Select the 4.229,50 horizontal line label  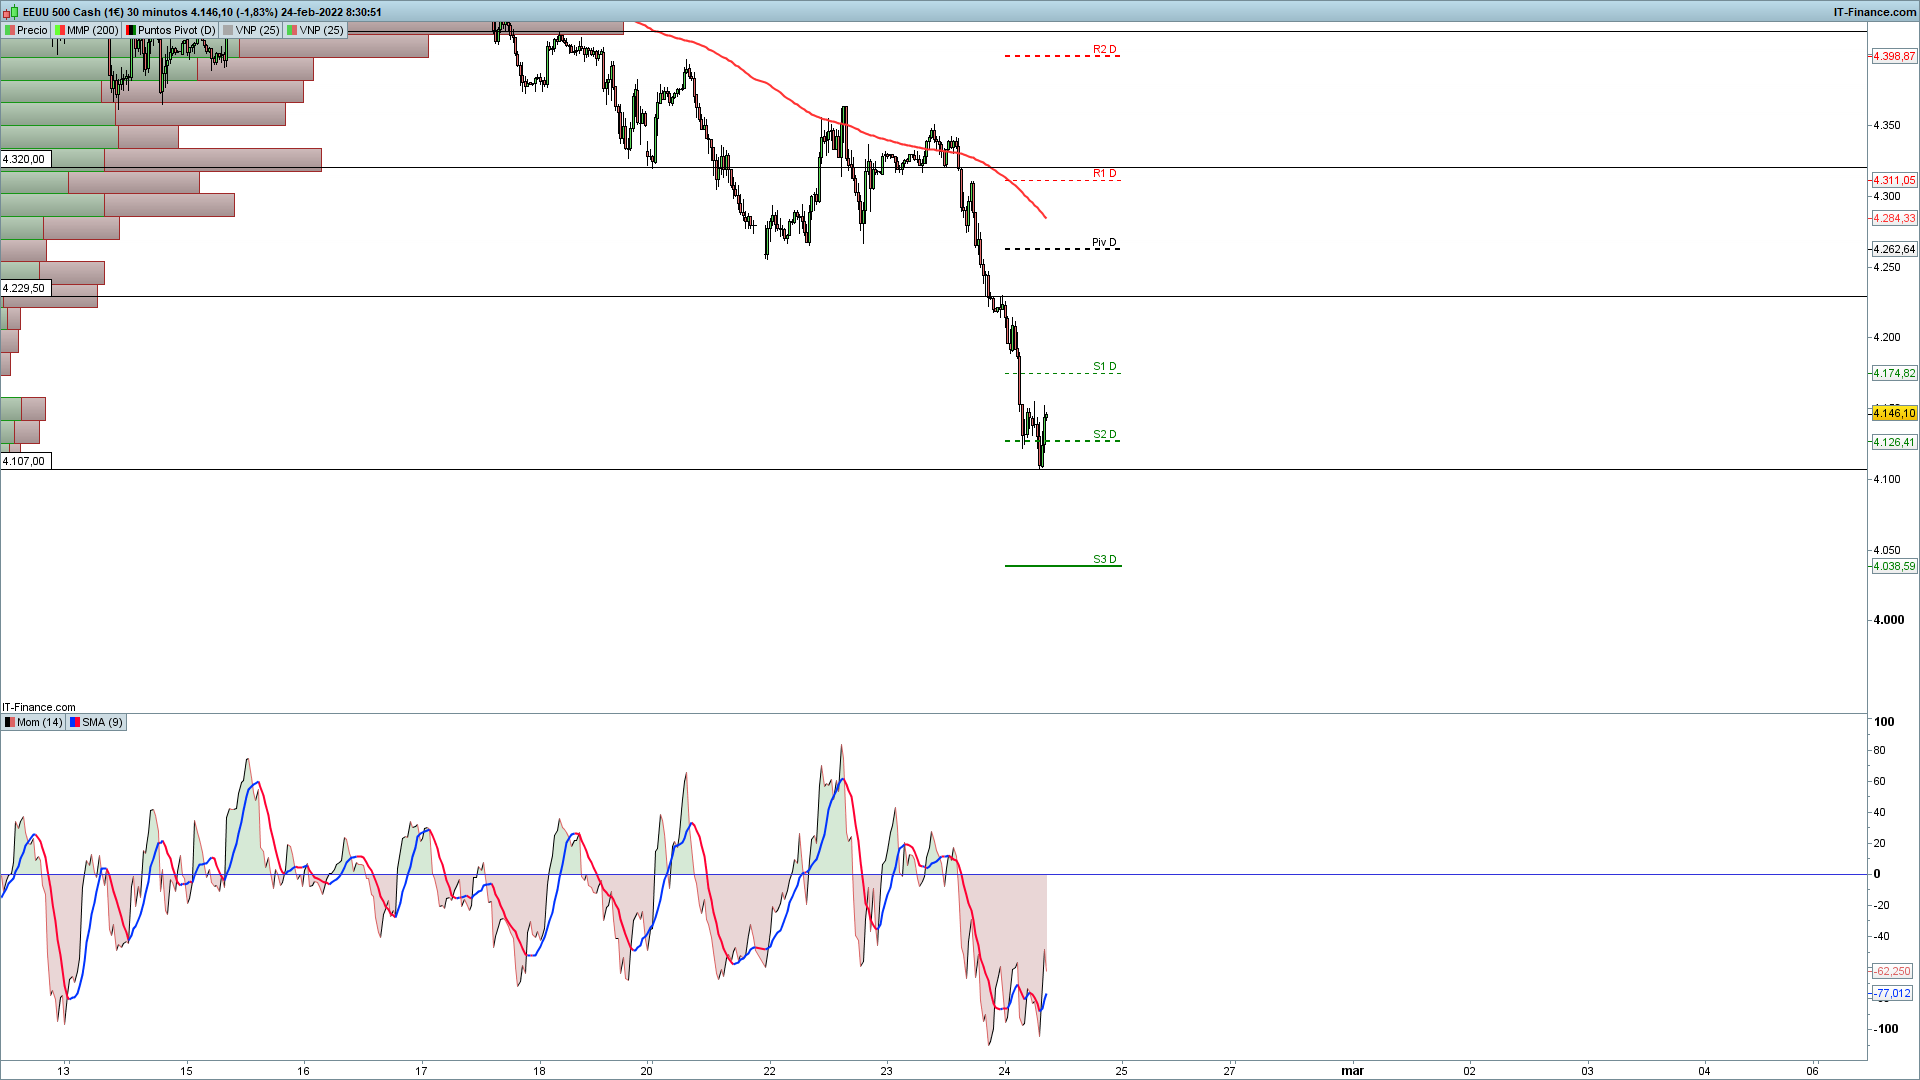(x=25, y=288)
